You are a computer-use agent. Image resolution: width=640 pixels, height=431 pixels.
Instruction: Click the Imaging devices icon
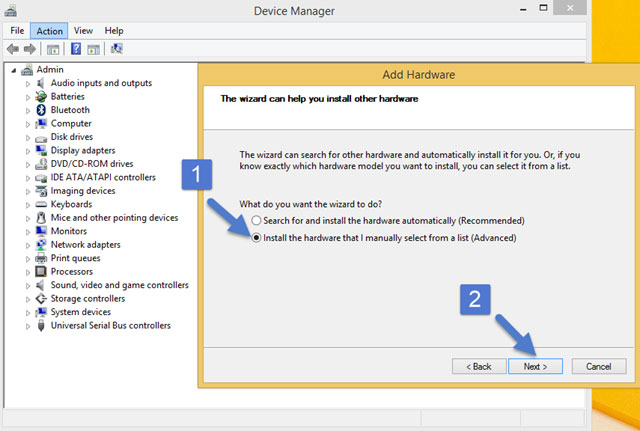pyautogui.click(x=41, y=191)
